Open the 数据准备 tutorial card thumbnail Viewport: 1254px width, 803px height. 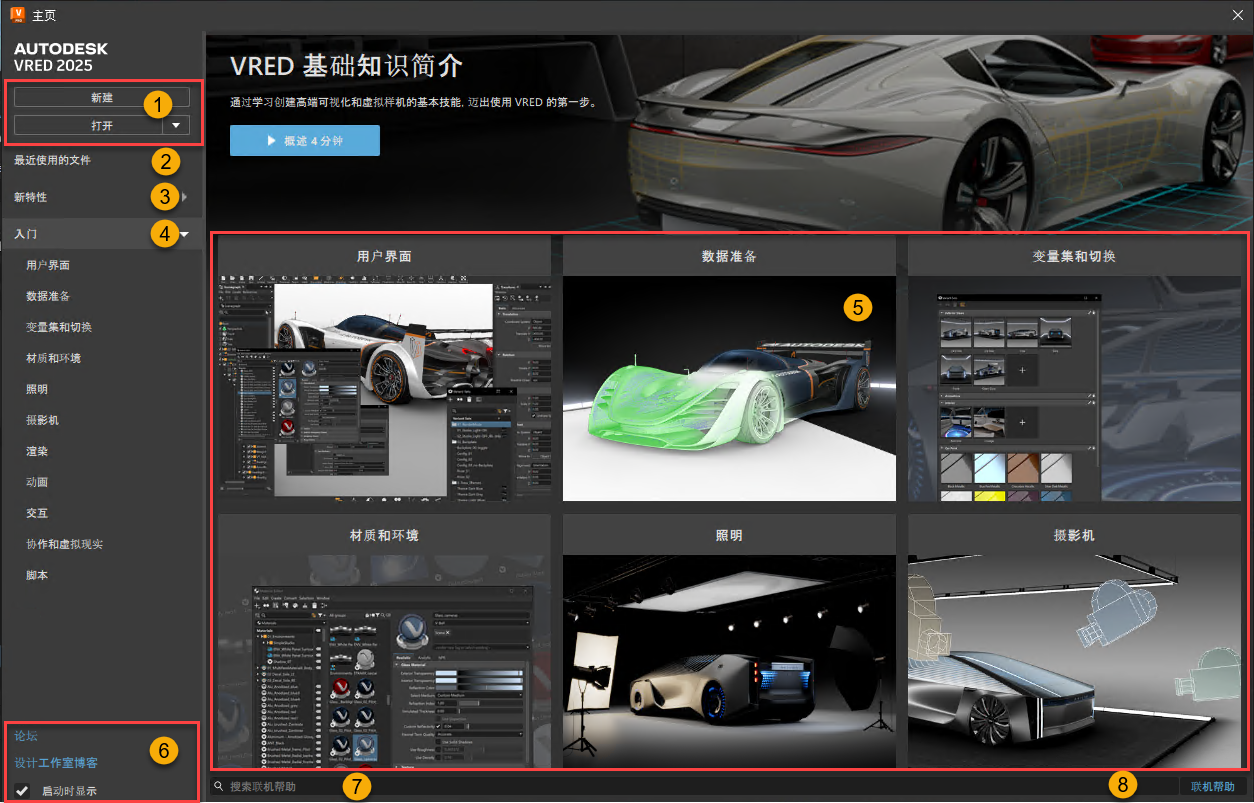coord(729,388)
